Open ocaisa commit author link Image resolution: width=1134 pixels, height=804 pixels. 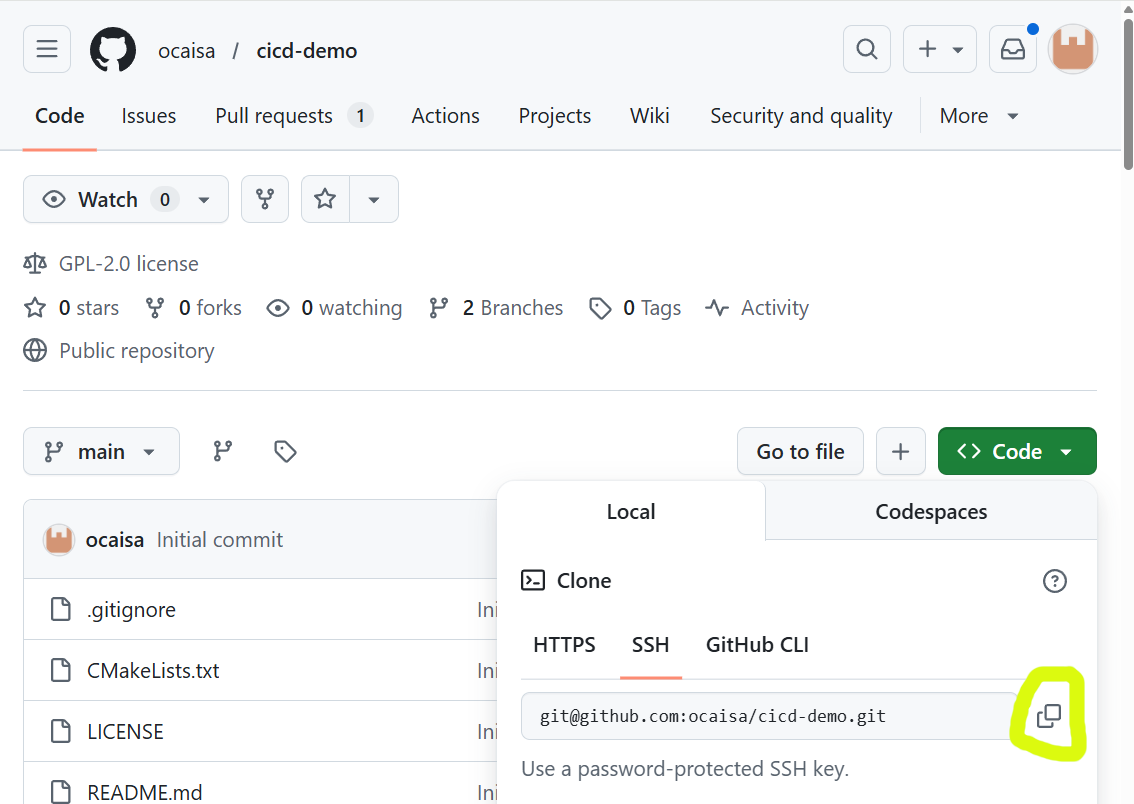pos(114,540)
